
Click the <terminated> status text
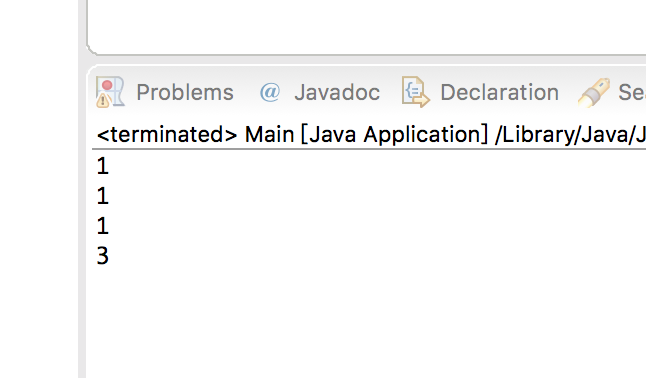pos(167,135)
